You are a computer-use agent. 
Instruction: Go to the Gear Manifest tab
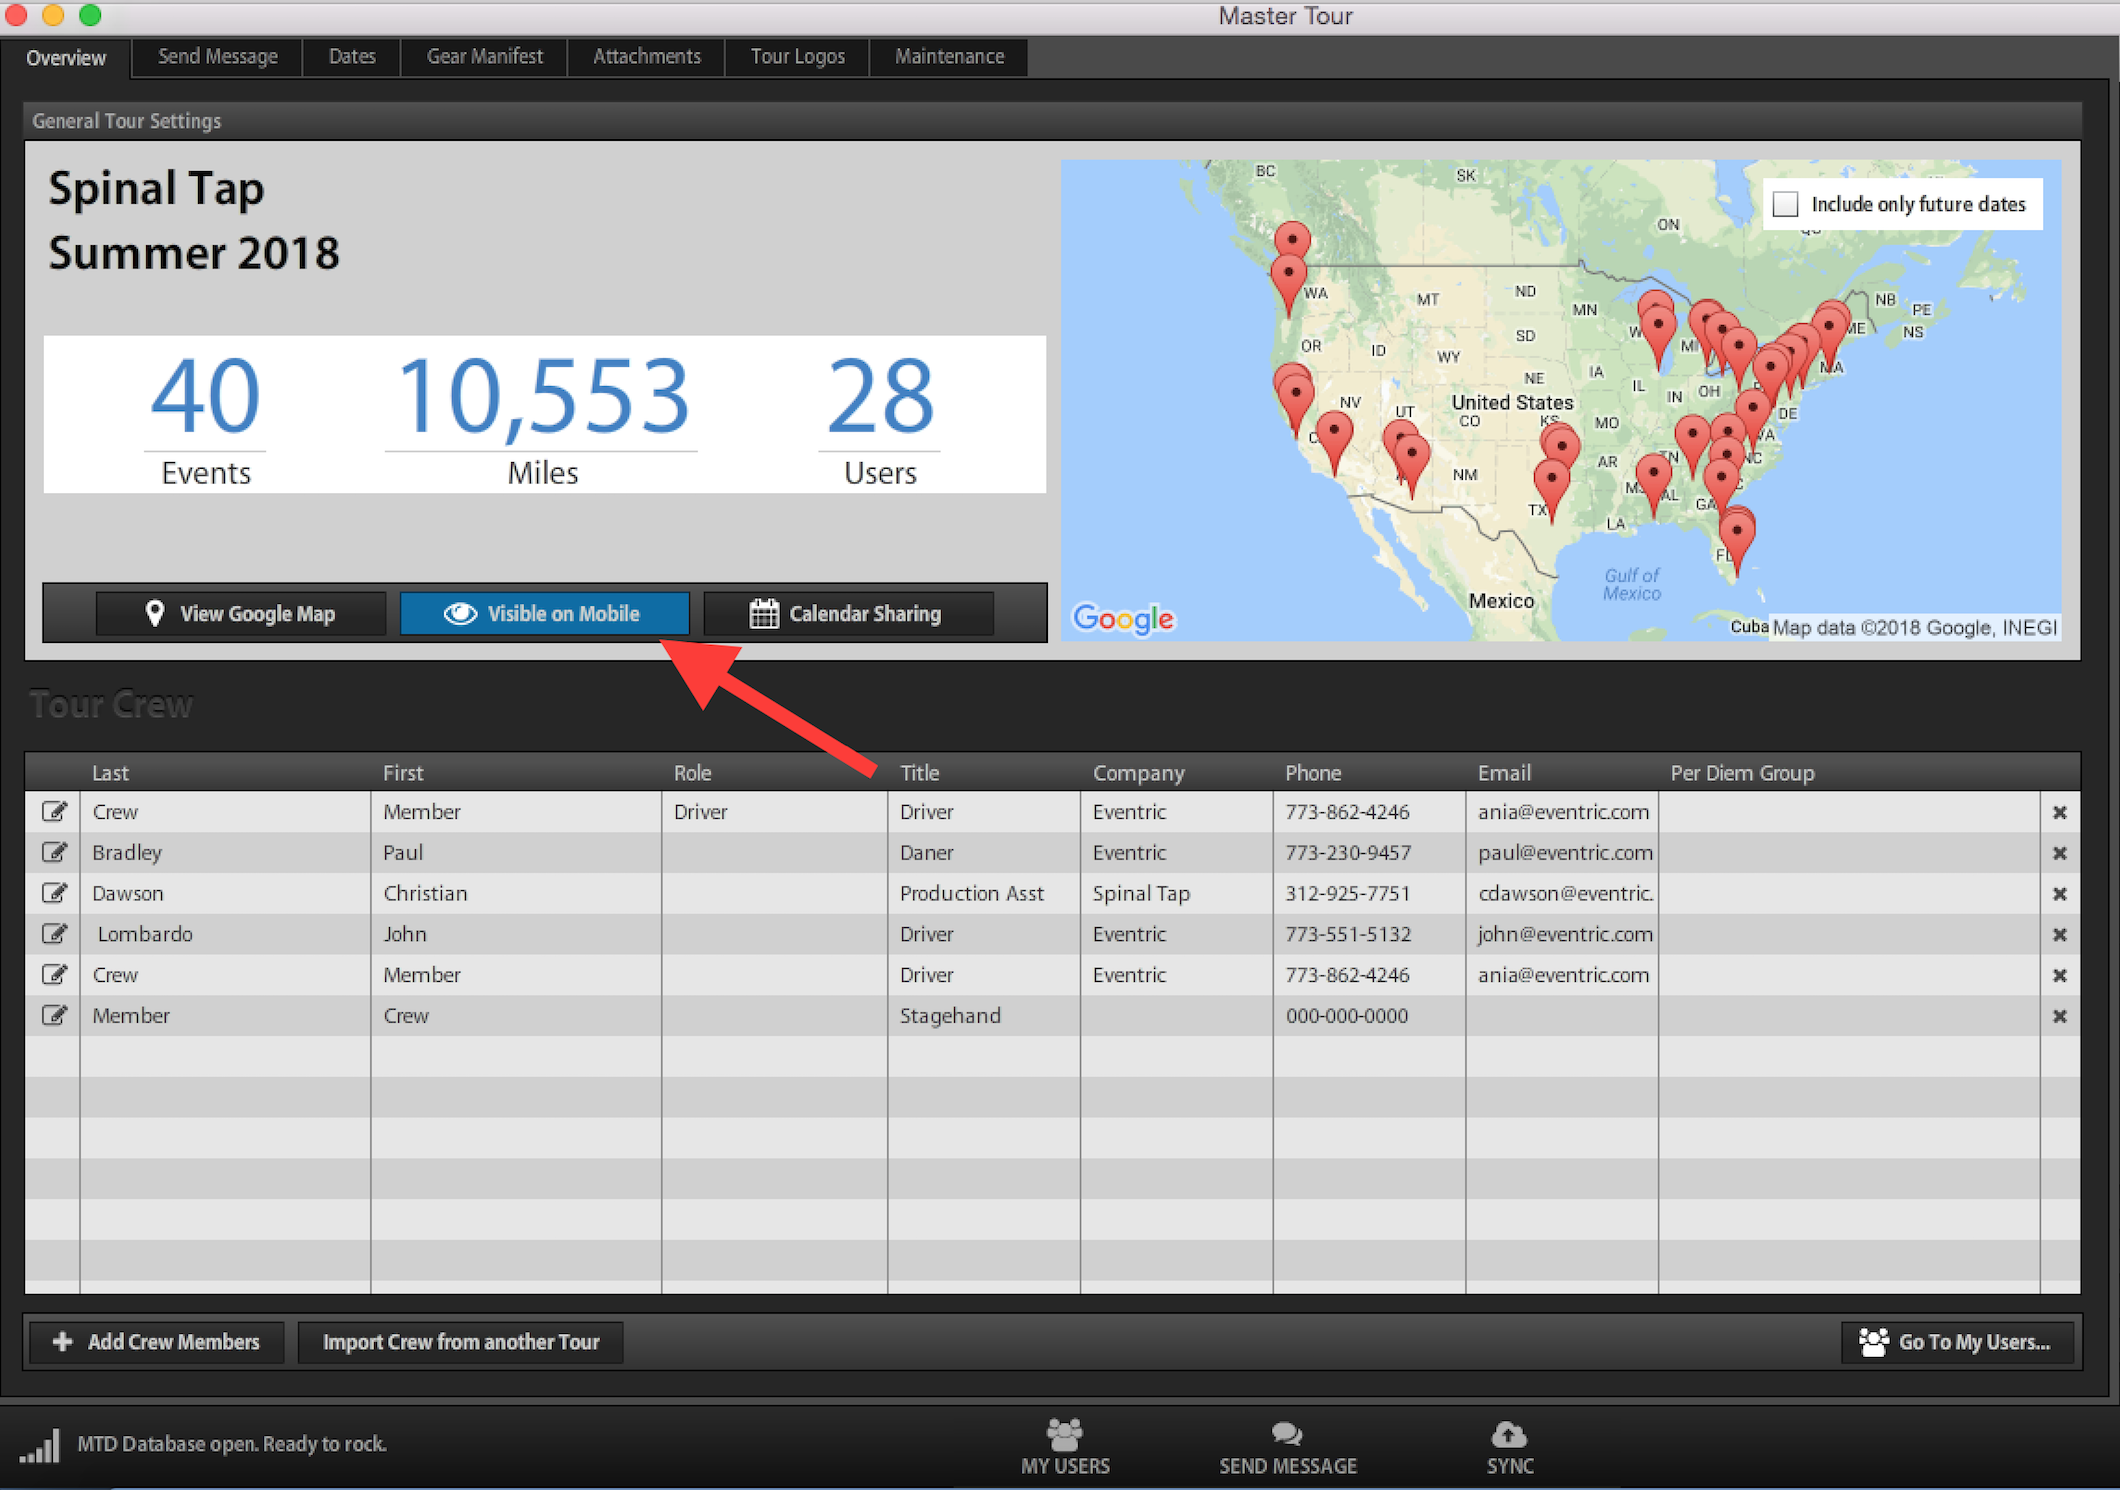(x=485, y=57)
